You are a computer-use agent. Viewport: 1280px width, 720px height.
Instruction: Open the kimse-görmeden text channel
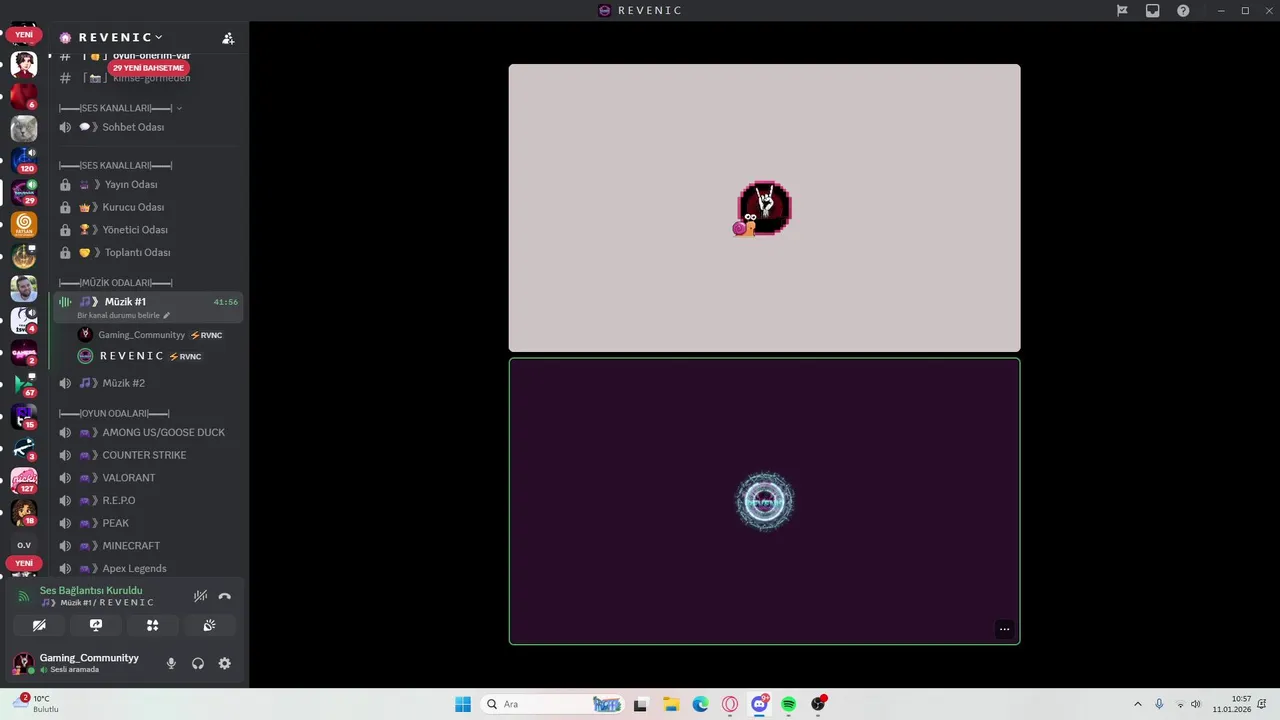click(x=147, y=78)
